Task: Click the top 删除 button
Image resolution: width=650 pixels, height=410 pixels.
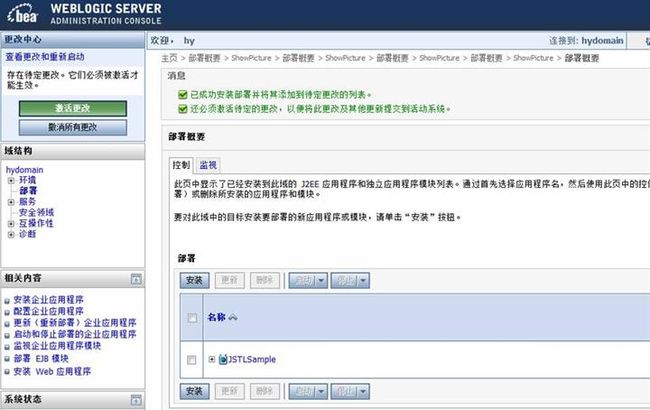Action: (x=264, y=280)
